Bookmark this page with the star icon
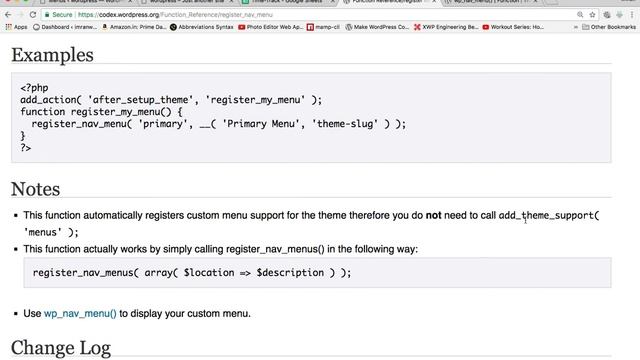The width and height of the screenshot is (640, 360). coord(592,15)
